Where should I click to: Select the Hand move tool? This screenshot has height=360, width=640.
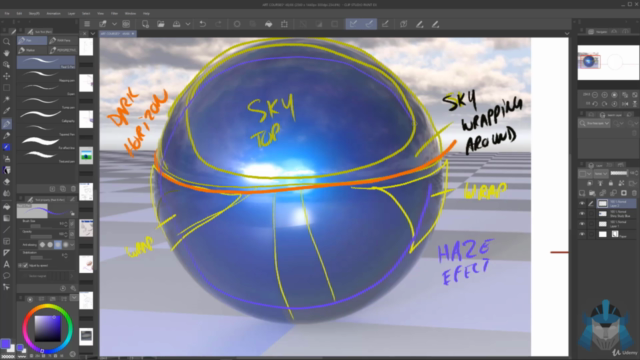[7, 53]
